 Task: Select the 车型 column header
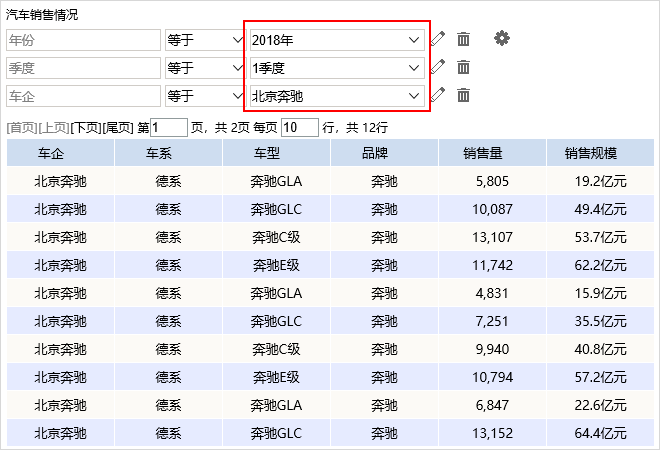[277, 153]
